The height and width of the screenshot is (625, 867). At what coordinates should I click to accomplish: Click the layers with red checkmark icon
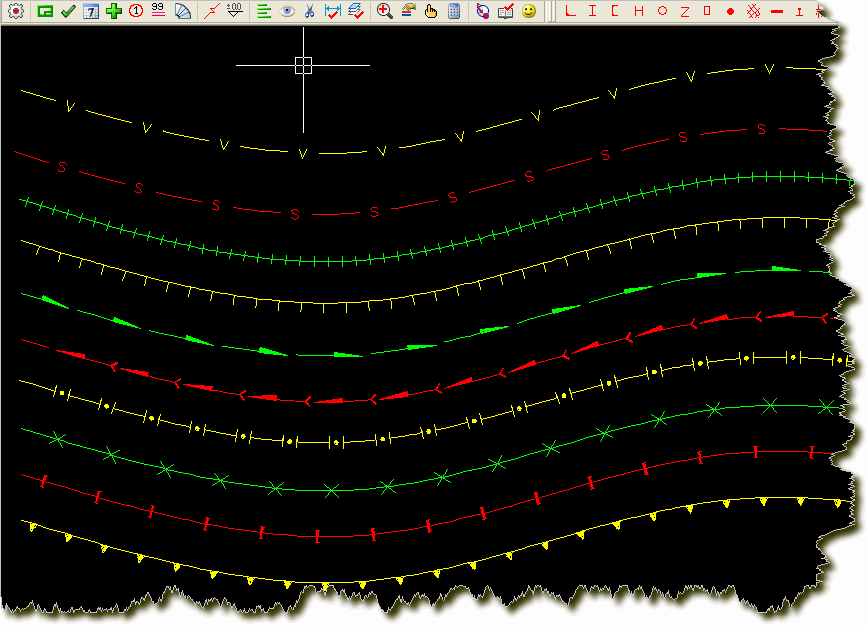click(x=356, y=11)
